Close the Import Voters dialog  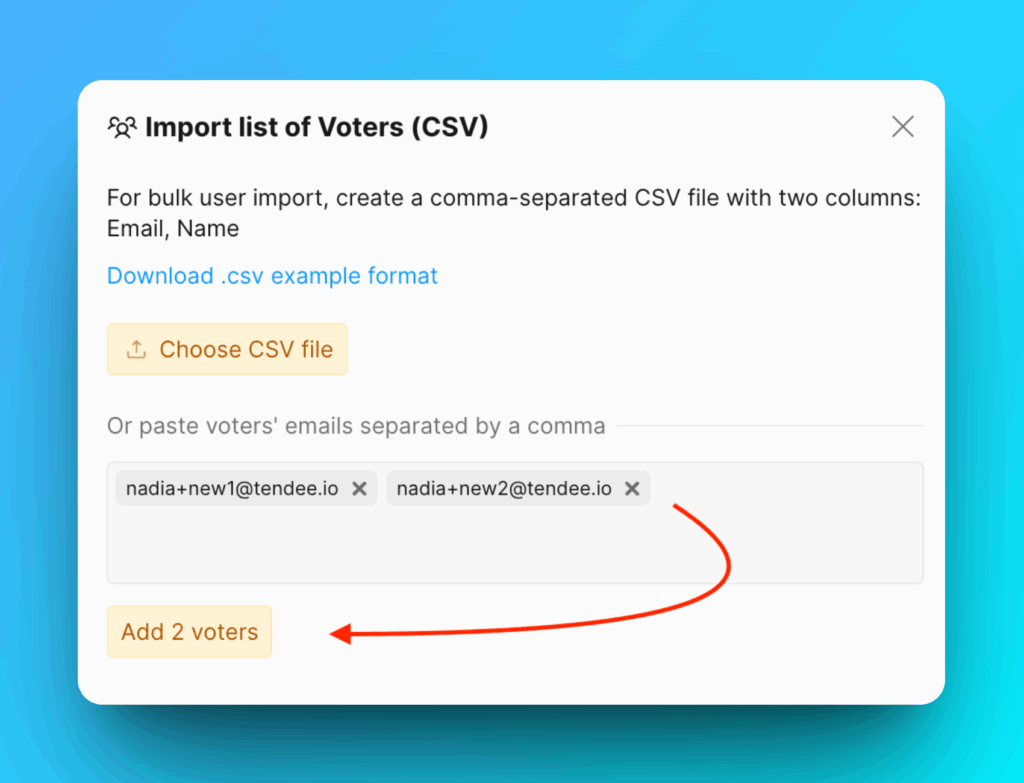(x=902, y=127)
